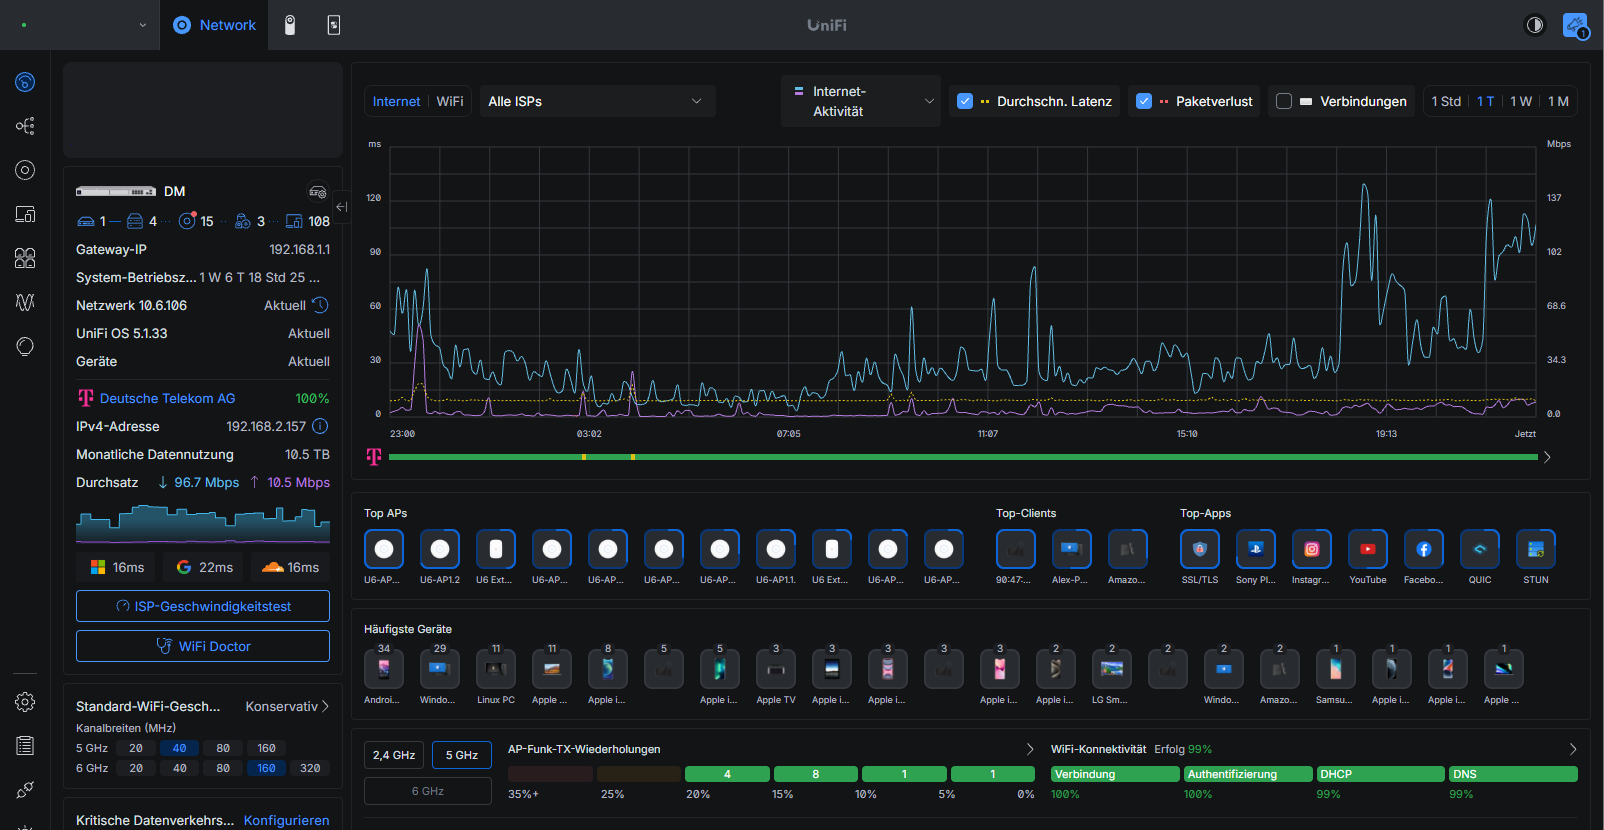Expand the ISP uptime timeline arrow
1604x830 pixels.
pos(1547,457)
